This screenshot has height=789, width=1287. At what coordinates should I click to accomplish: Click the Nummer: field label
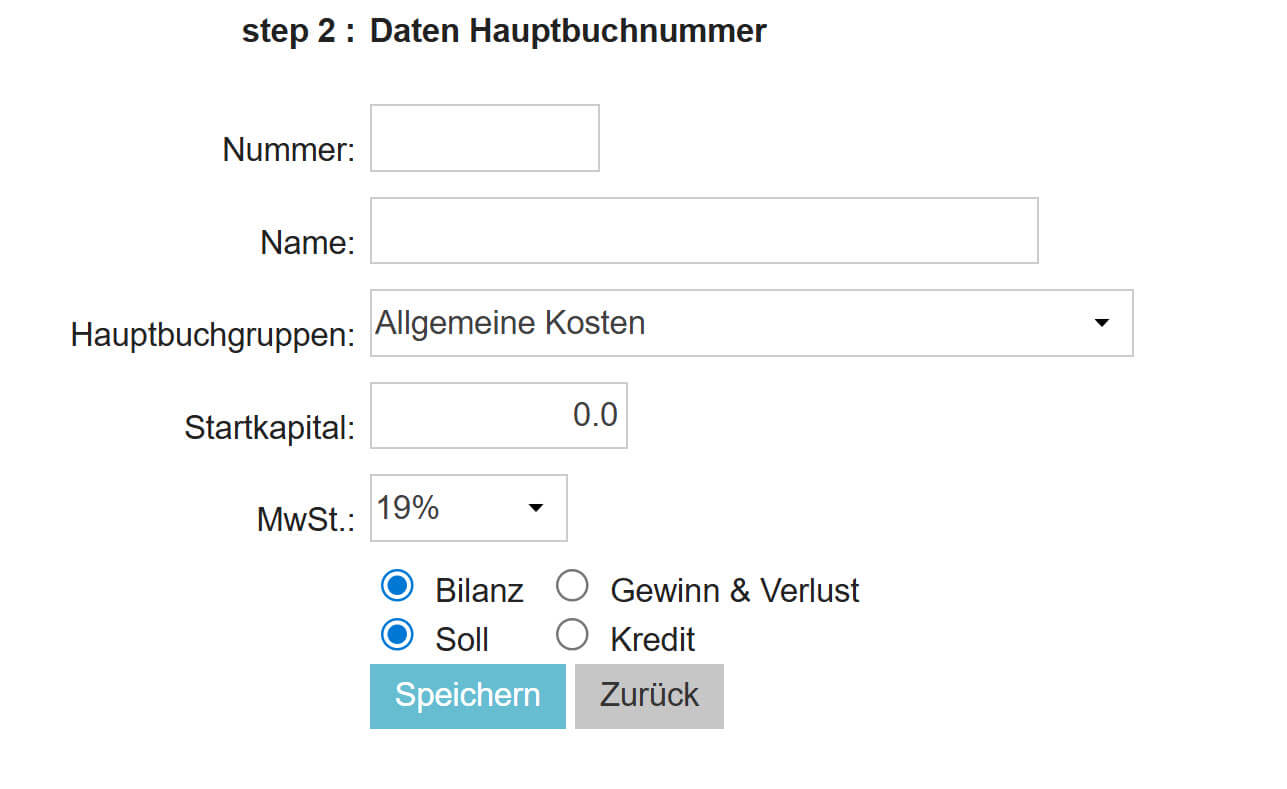click(x=288, y=151)
